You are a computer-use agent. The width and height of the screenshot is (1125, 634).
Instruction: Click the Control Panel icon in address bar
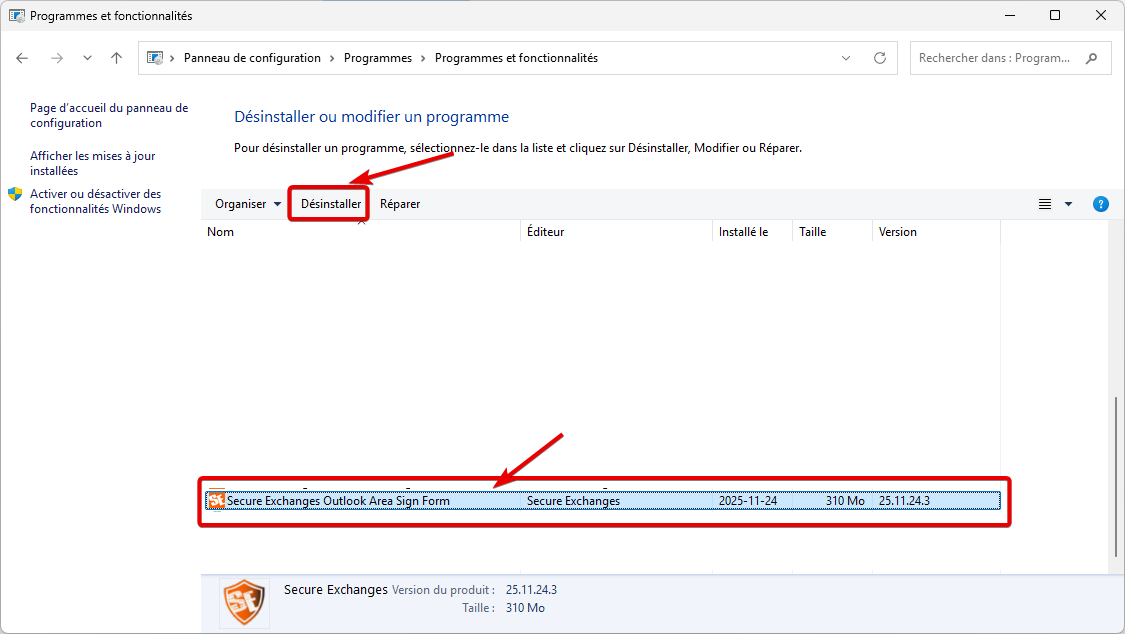click(x=155, y=58)
